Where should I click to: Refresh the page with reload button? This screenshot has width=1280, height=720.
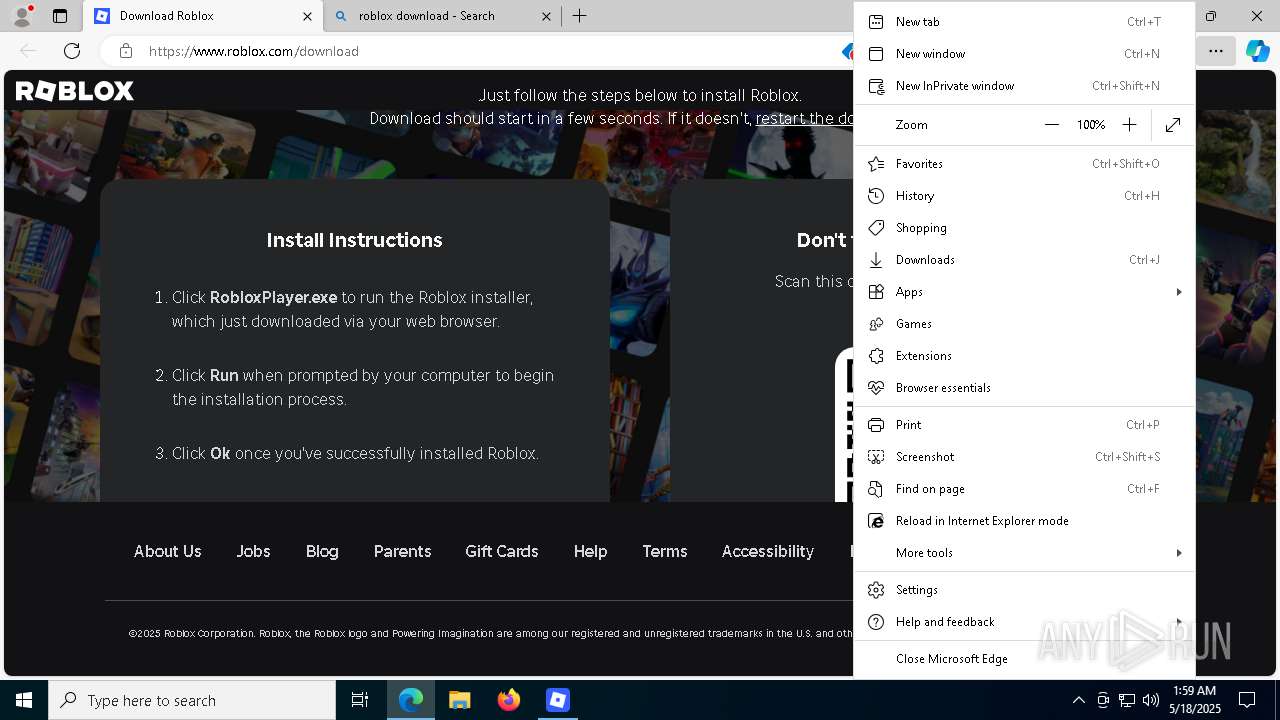point(72,51)
